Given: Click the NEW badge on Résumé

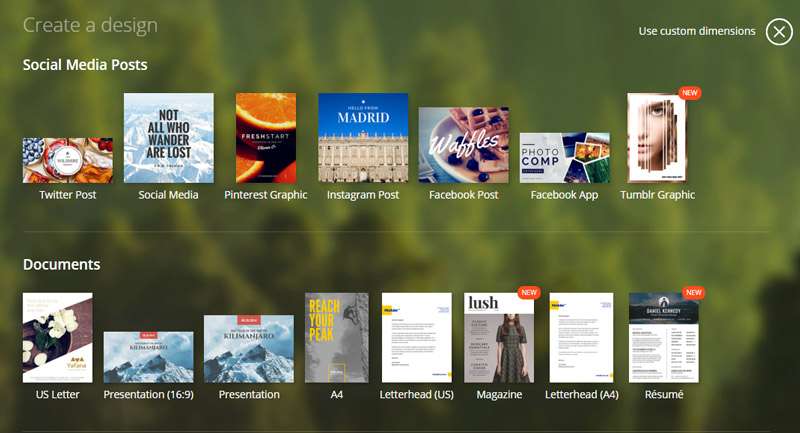Looking at the screenshot, I should pyautogui.click(x=694, y=293).
